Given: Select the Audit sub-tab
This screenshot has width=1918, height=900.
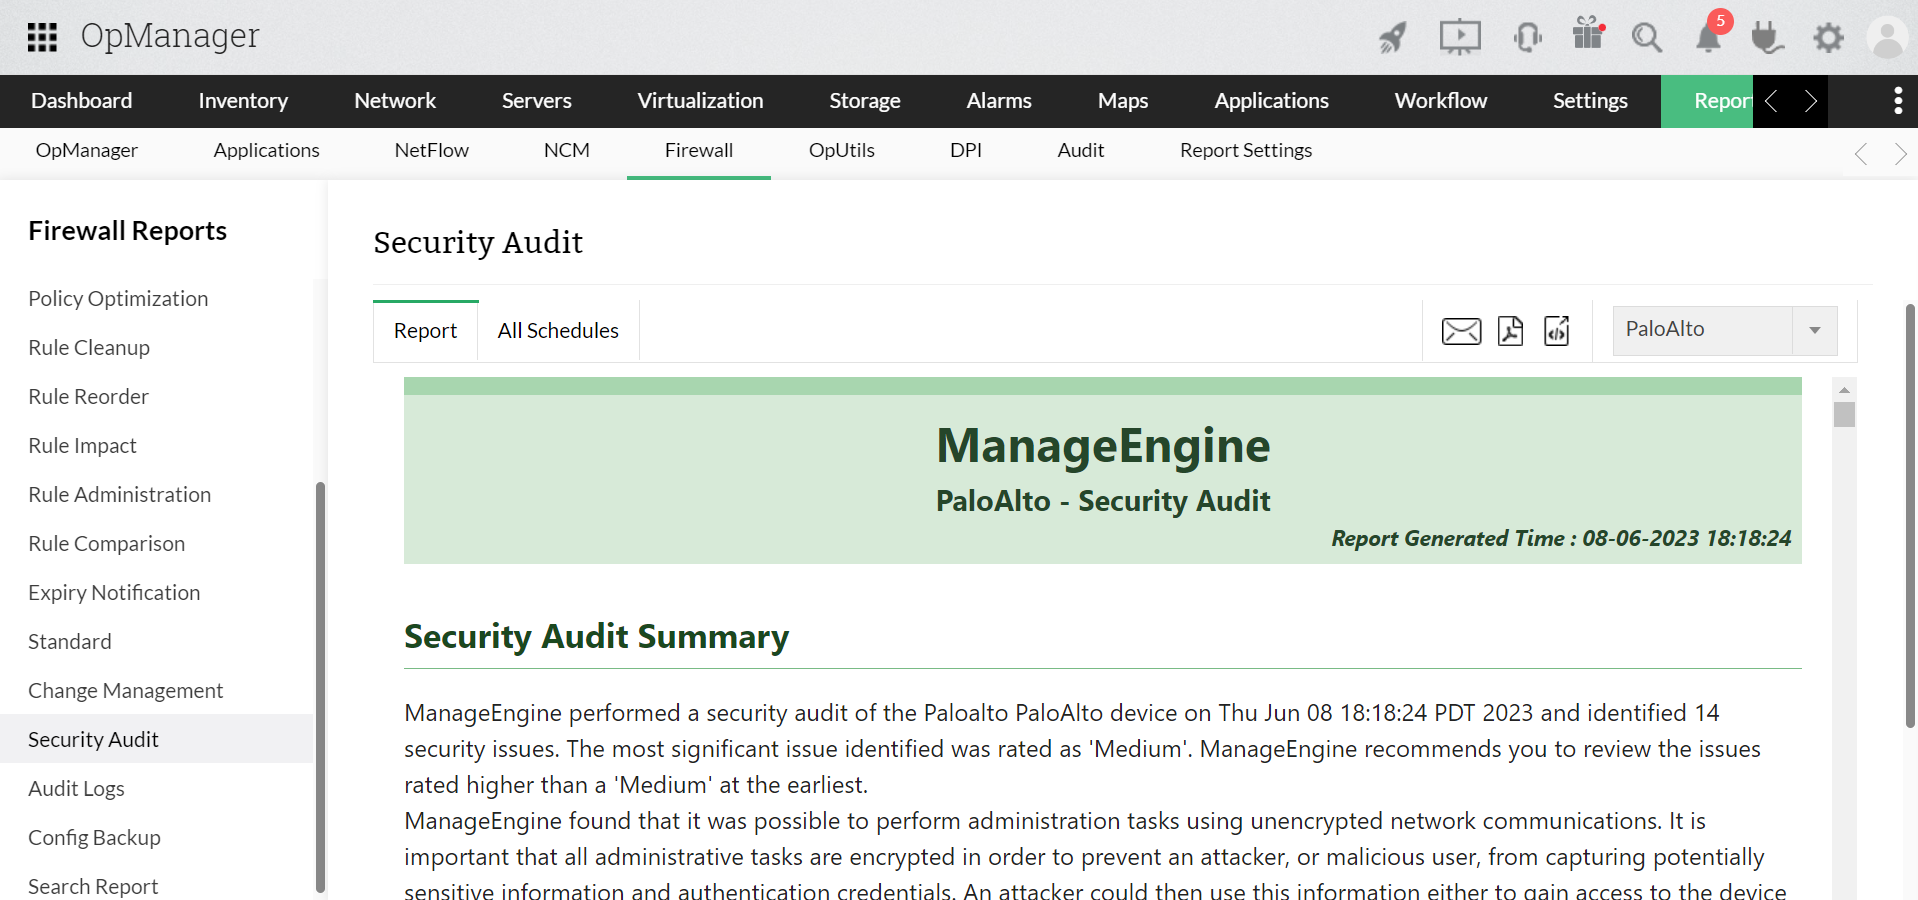Looking at the screenshot, I should pos(1081,151).
